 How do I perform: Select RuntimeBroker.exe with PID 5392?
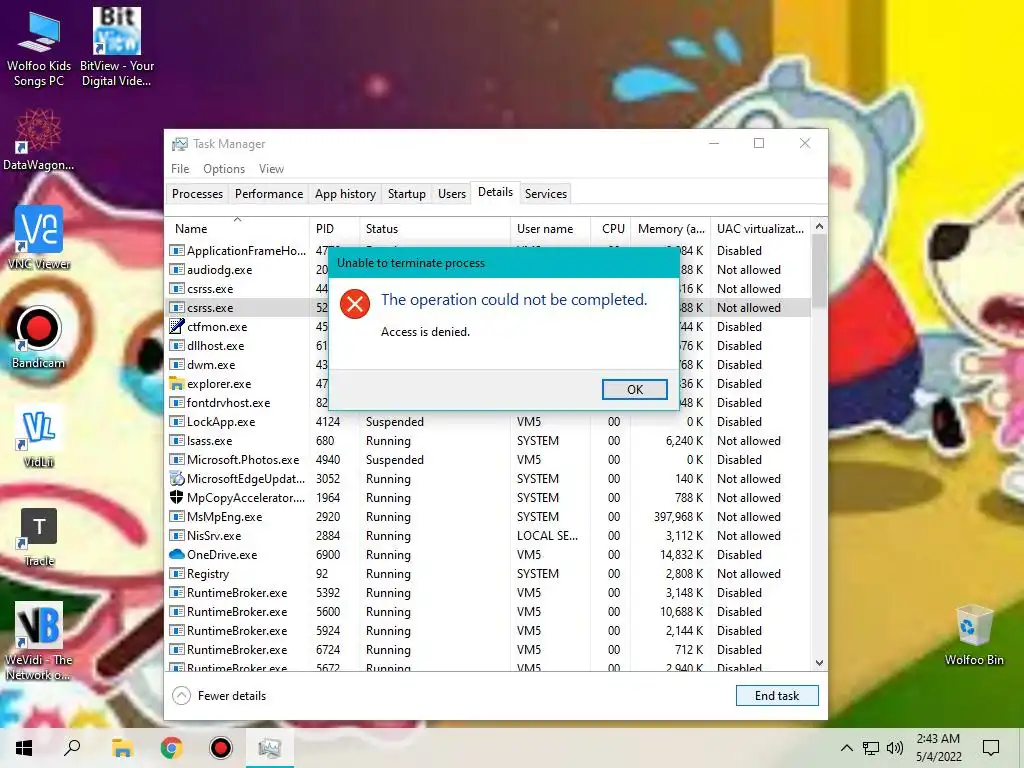[488, 592]
